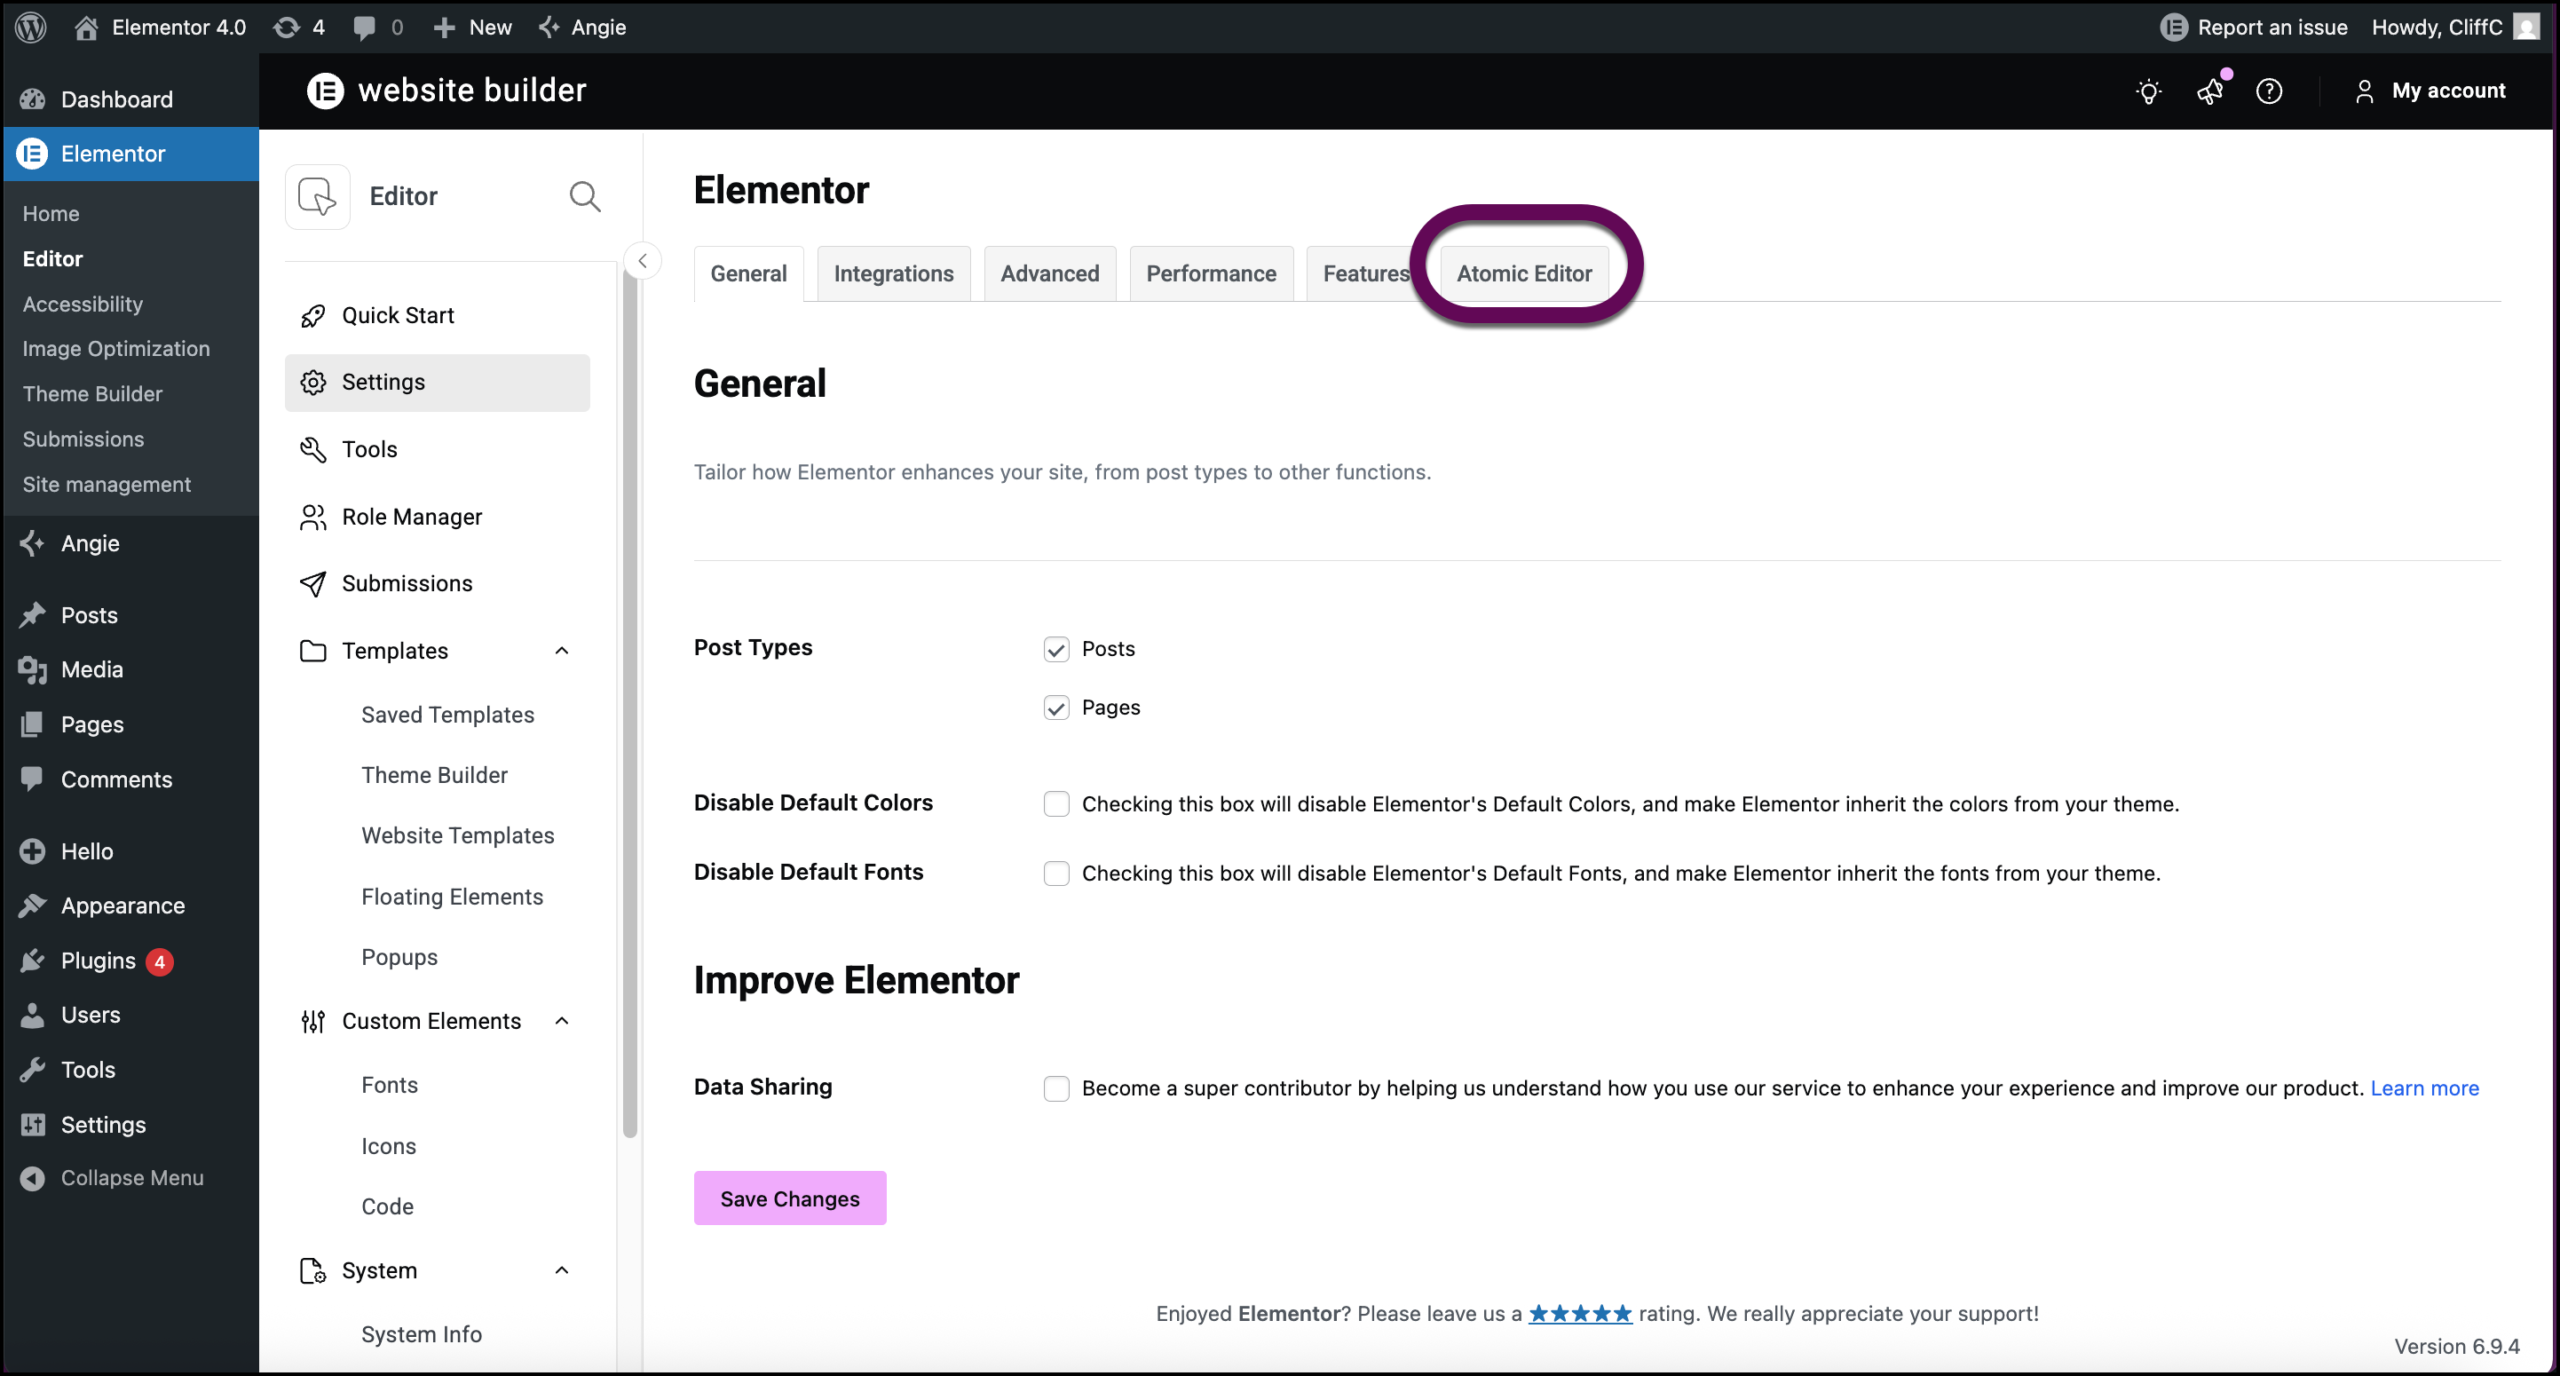Select Quick Start in the editor panel

[398, 314]
